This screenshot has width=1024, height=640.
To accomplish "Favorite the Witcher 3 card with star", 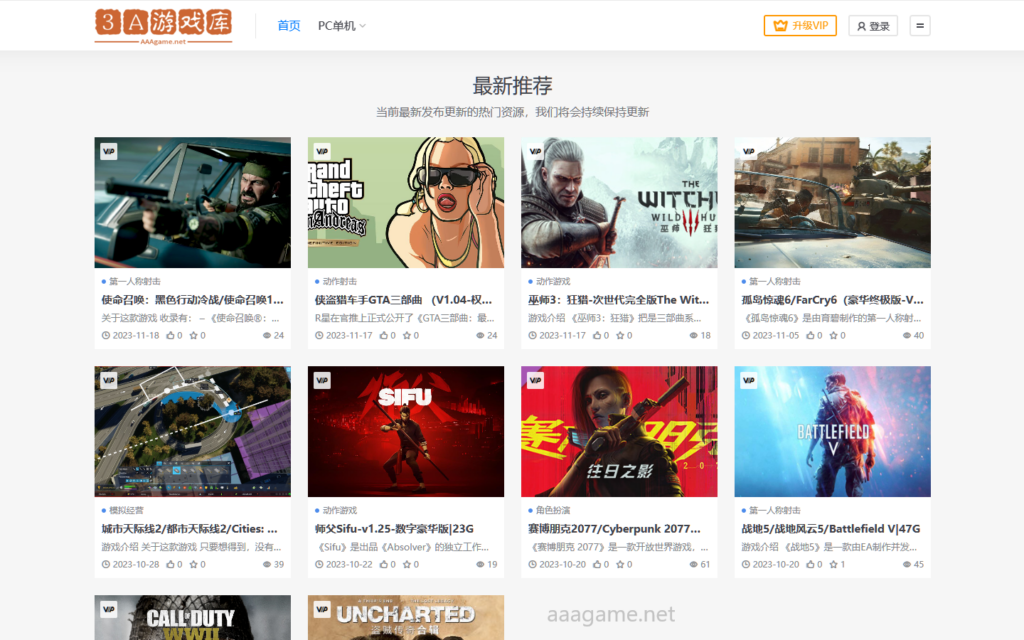I will [620, 335].
